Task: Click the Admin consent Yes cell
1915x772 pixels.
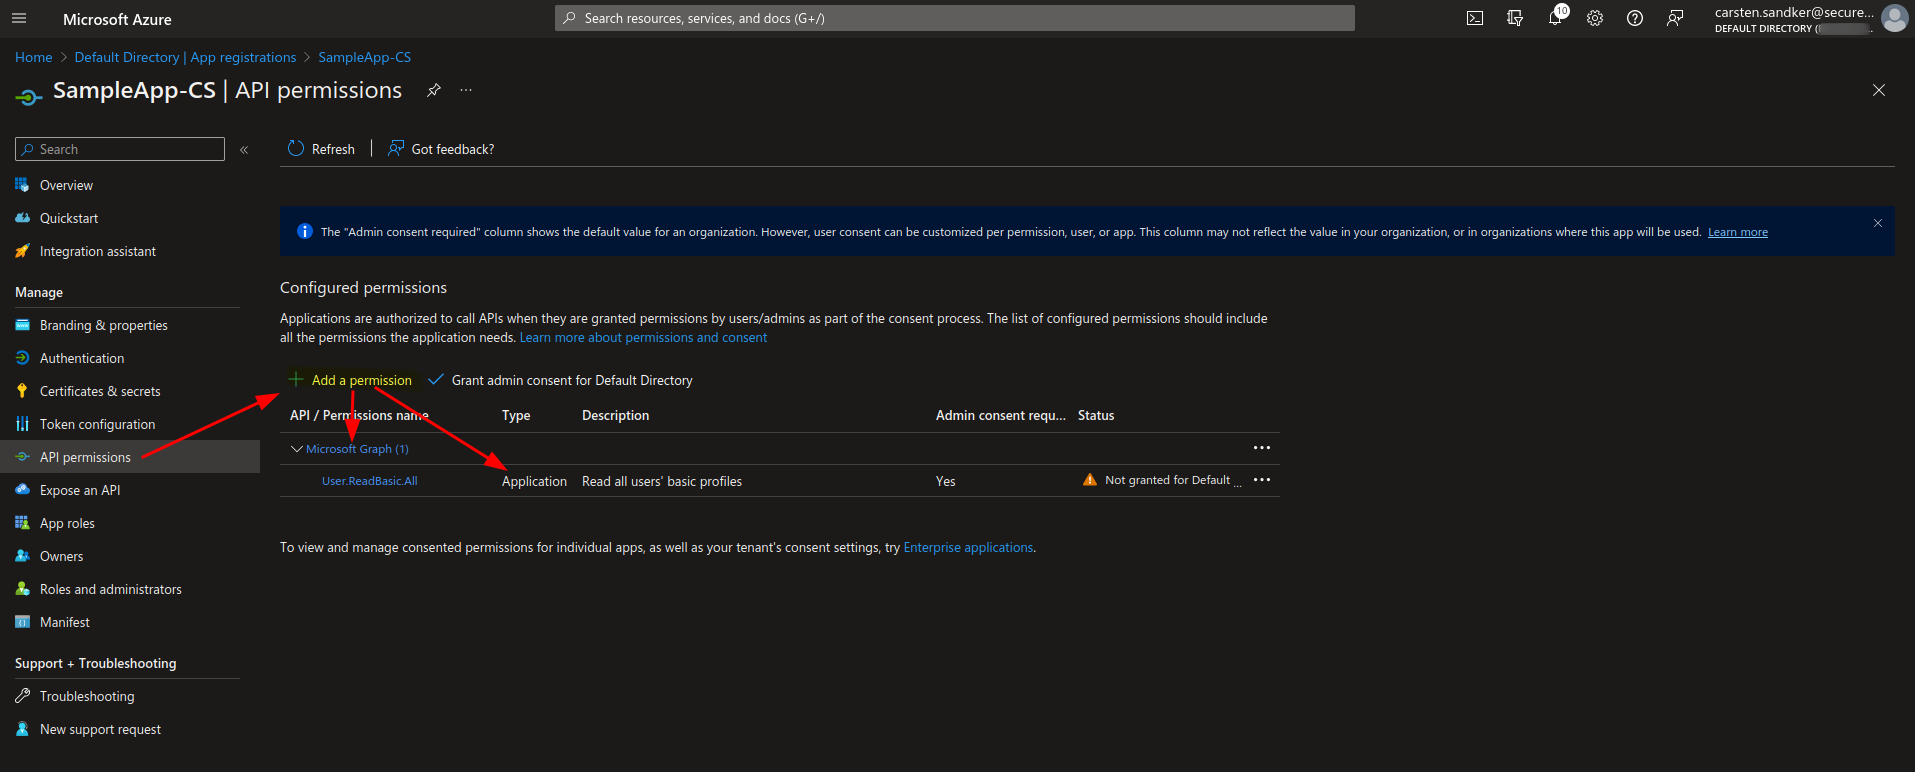Action: (945, 481)
